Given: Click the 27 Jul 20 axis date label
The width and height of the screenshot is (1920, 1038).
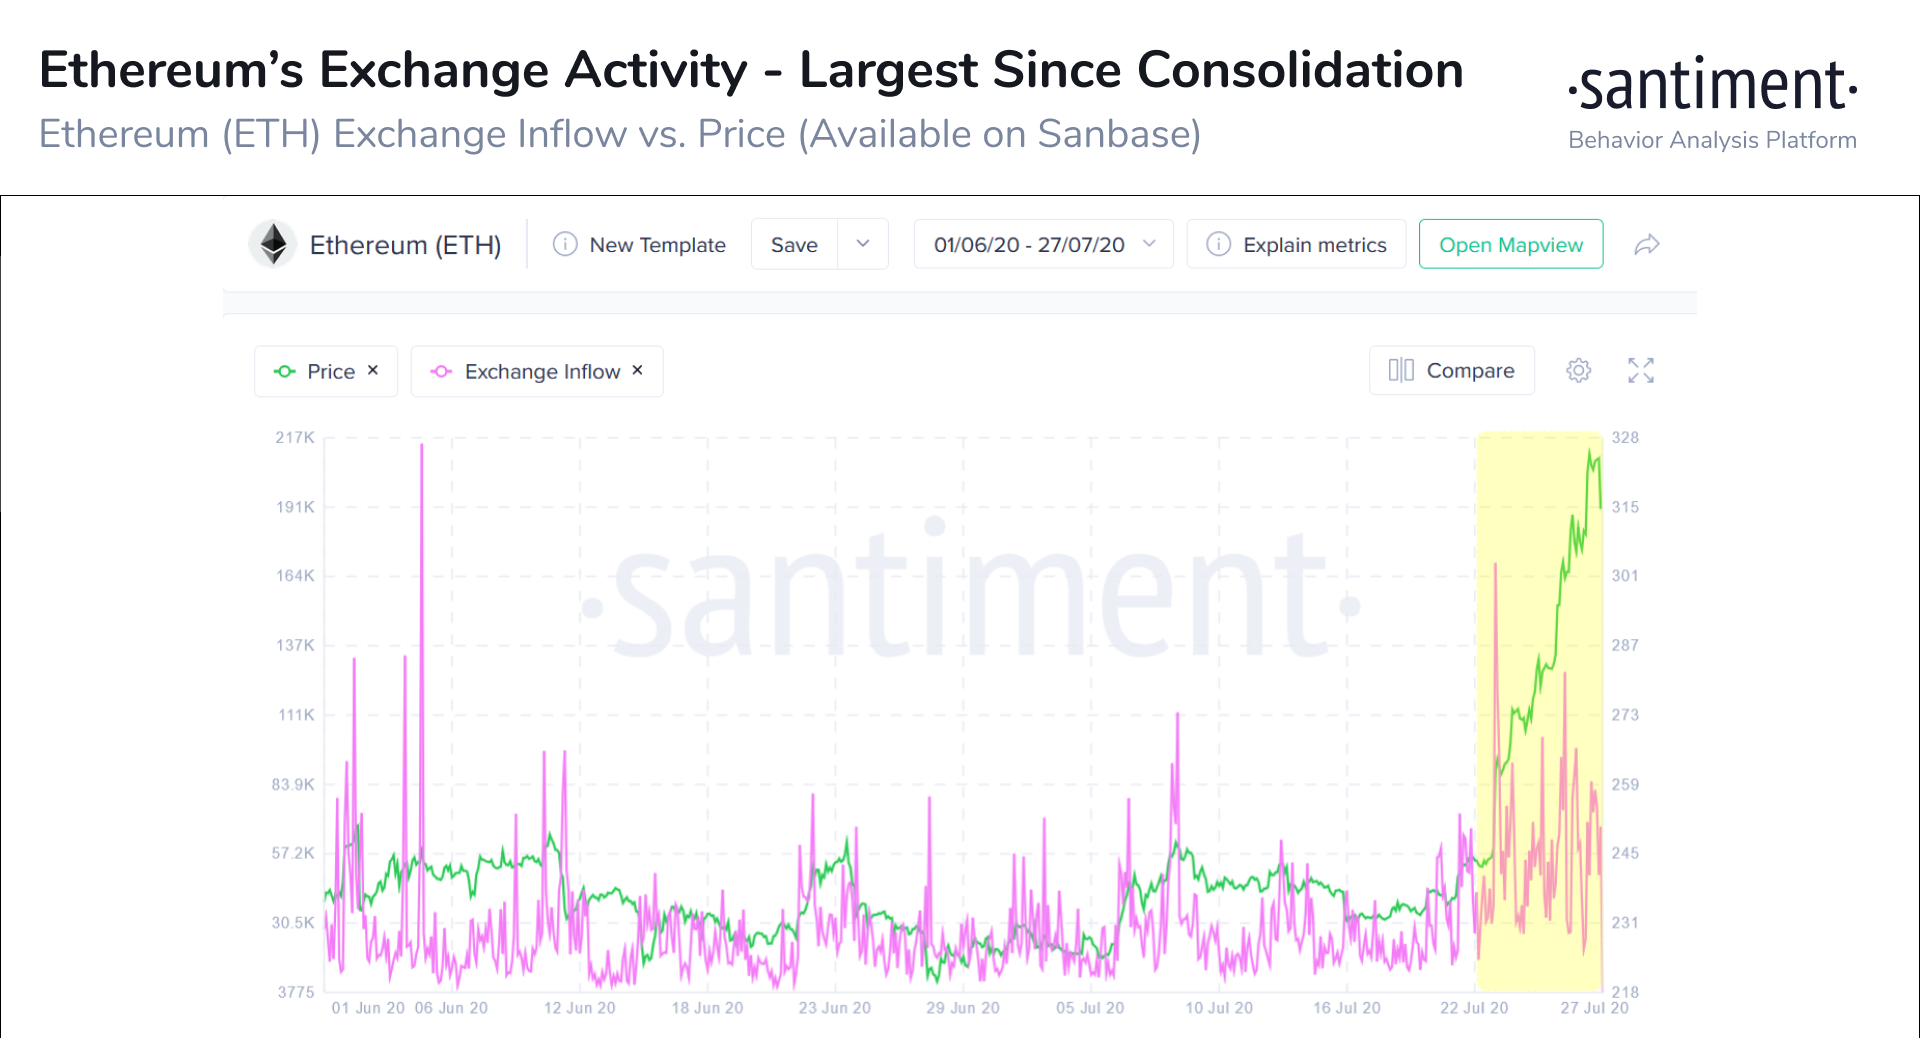Looking at the screenshot, I should [x=1594, y=1008].
